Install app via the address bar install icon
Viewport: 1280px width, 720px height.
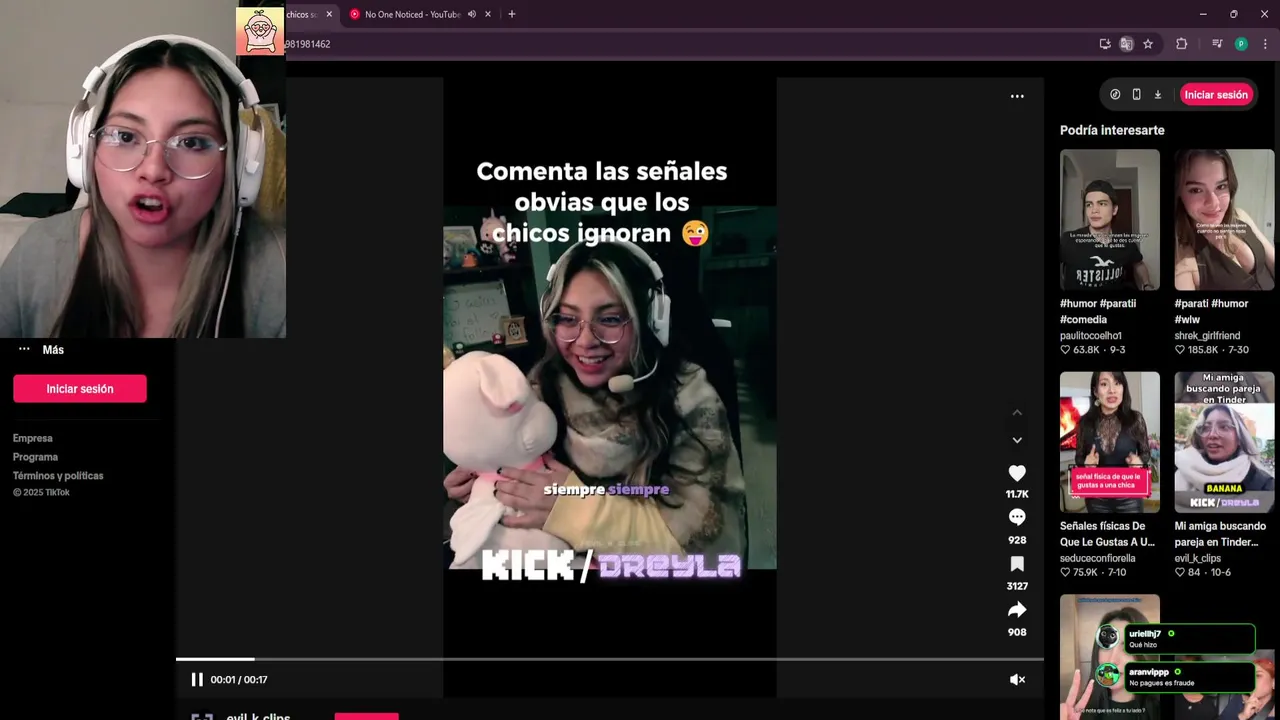point(1105,44)
